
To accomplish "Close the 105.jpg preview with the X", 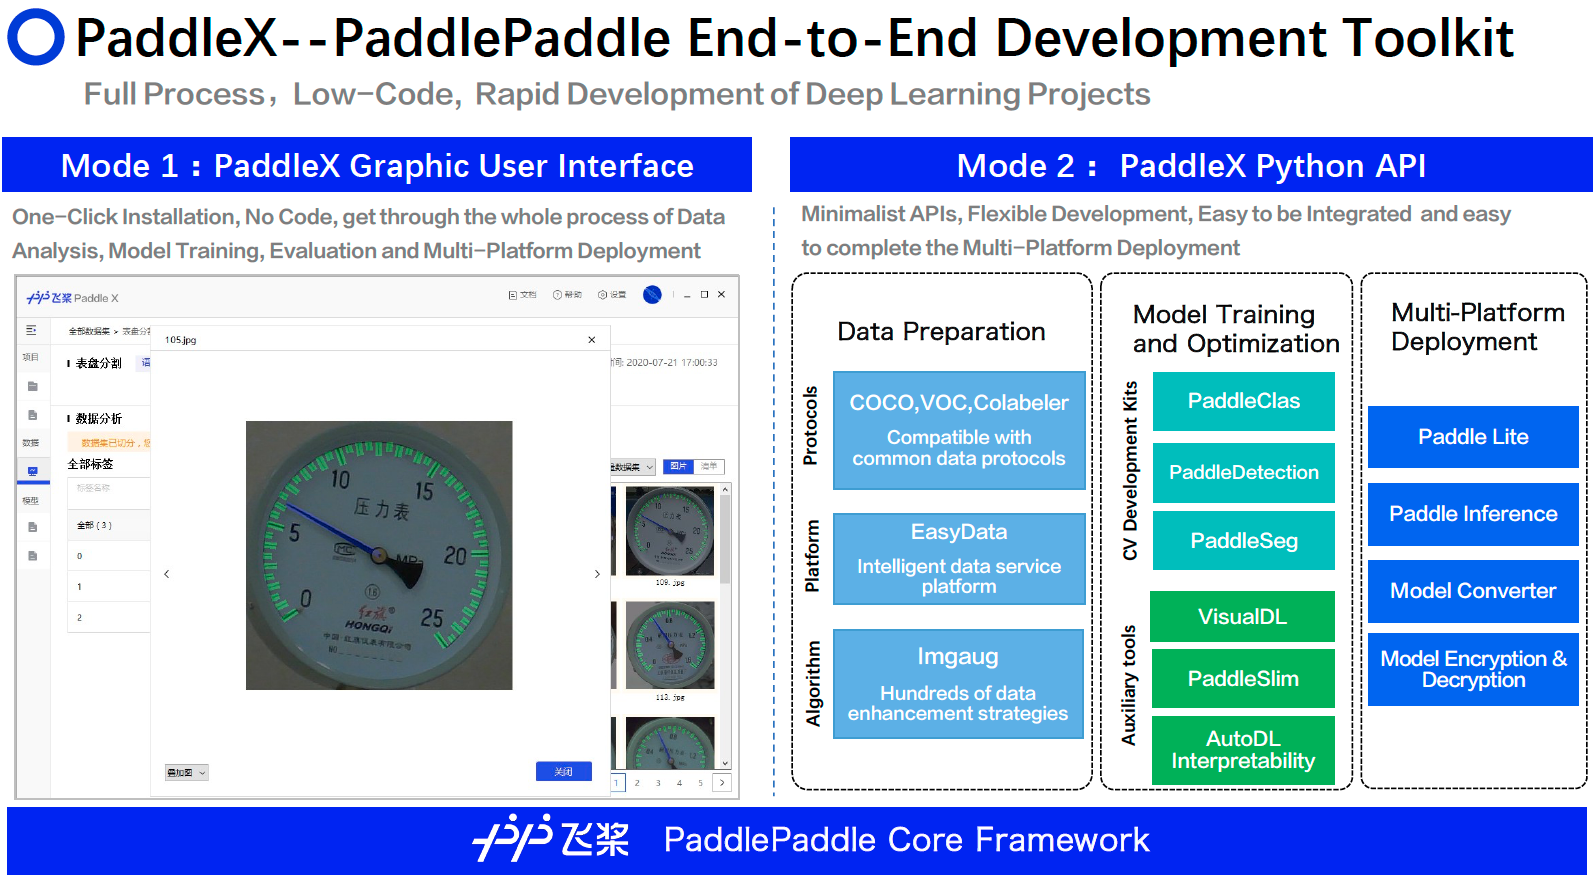I will pyautogui.click(x=592, y=340).
